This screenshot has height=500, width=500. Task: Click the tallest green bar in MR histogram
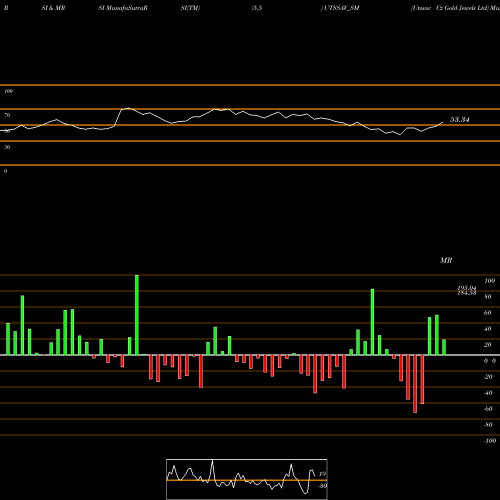point(137,315)
